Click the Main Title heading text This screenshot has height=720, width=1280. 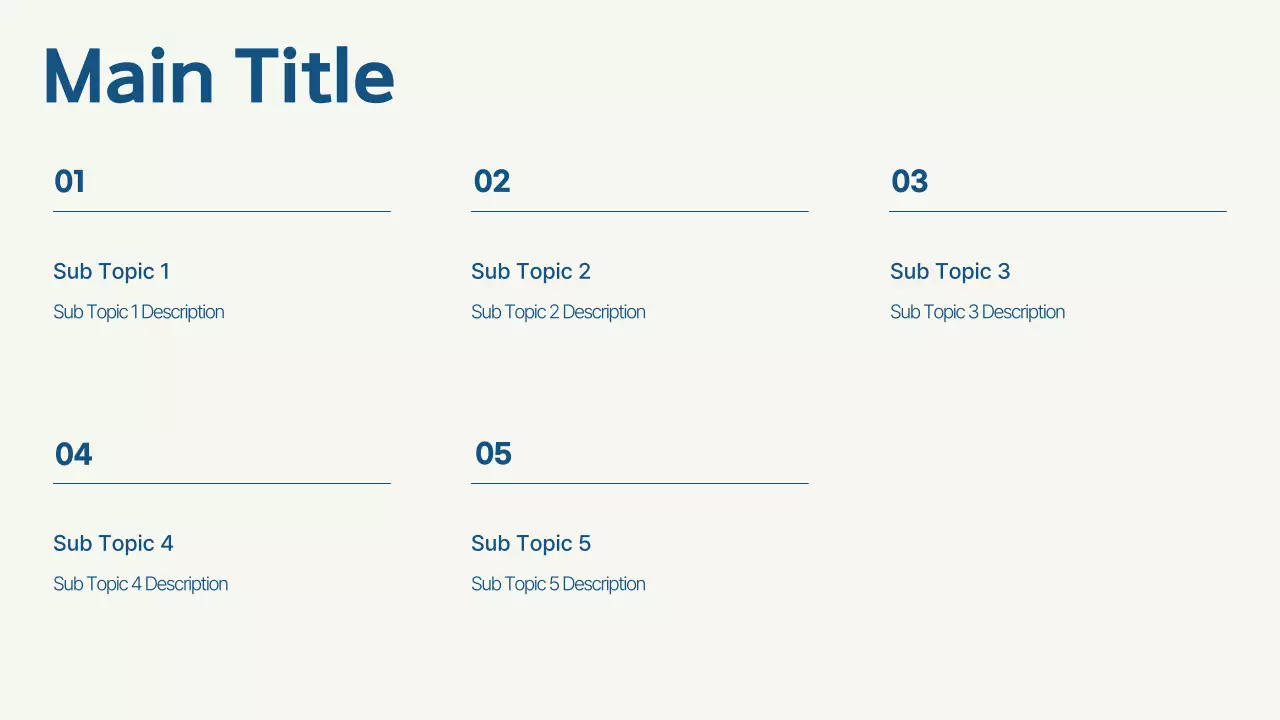click(x=219, y=77)
